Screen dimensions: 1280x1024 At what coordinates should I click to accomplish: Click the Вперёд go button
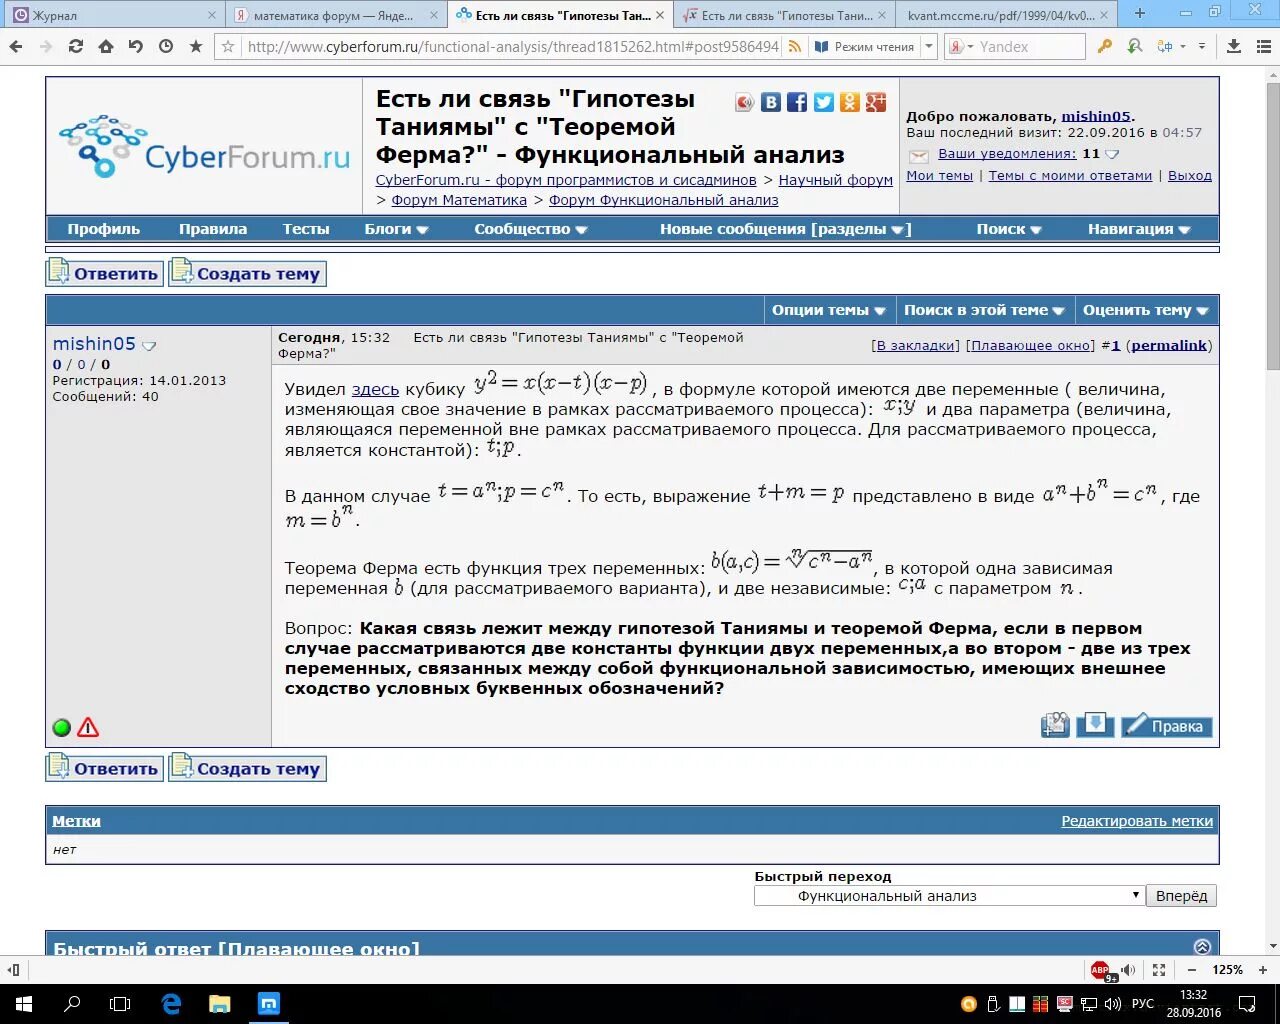pyautogui.click(x=1181, y=896)
